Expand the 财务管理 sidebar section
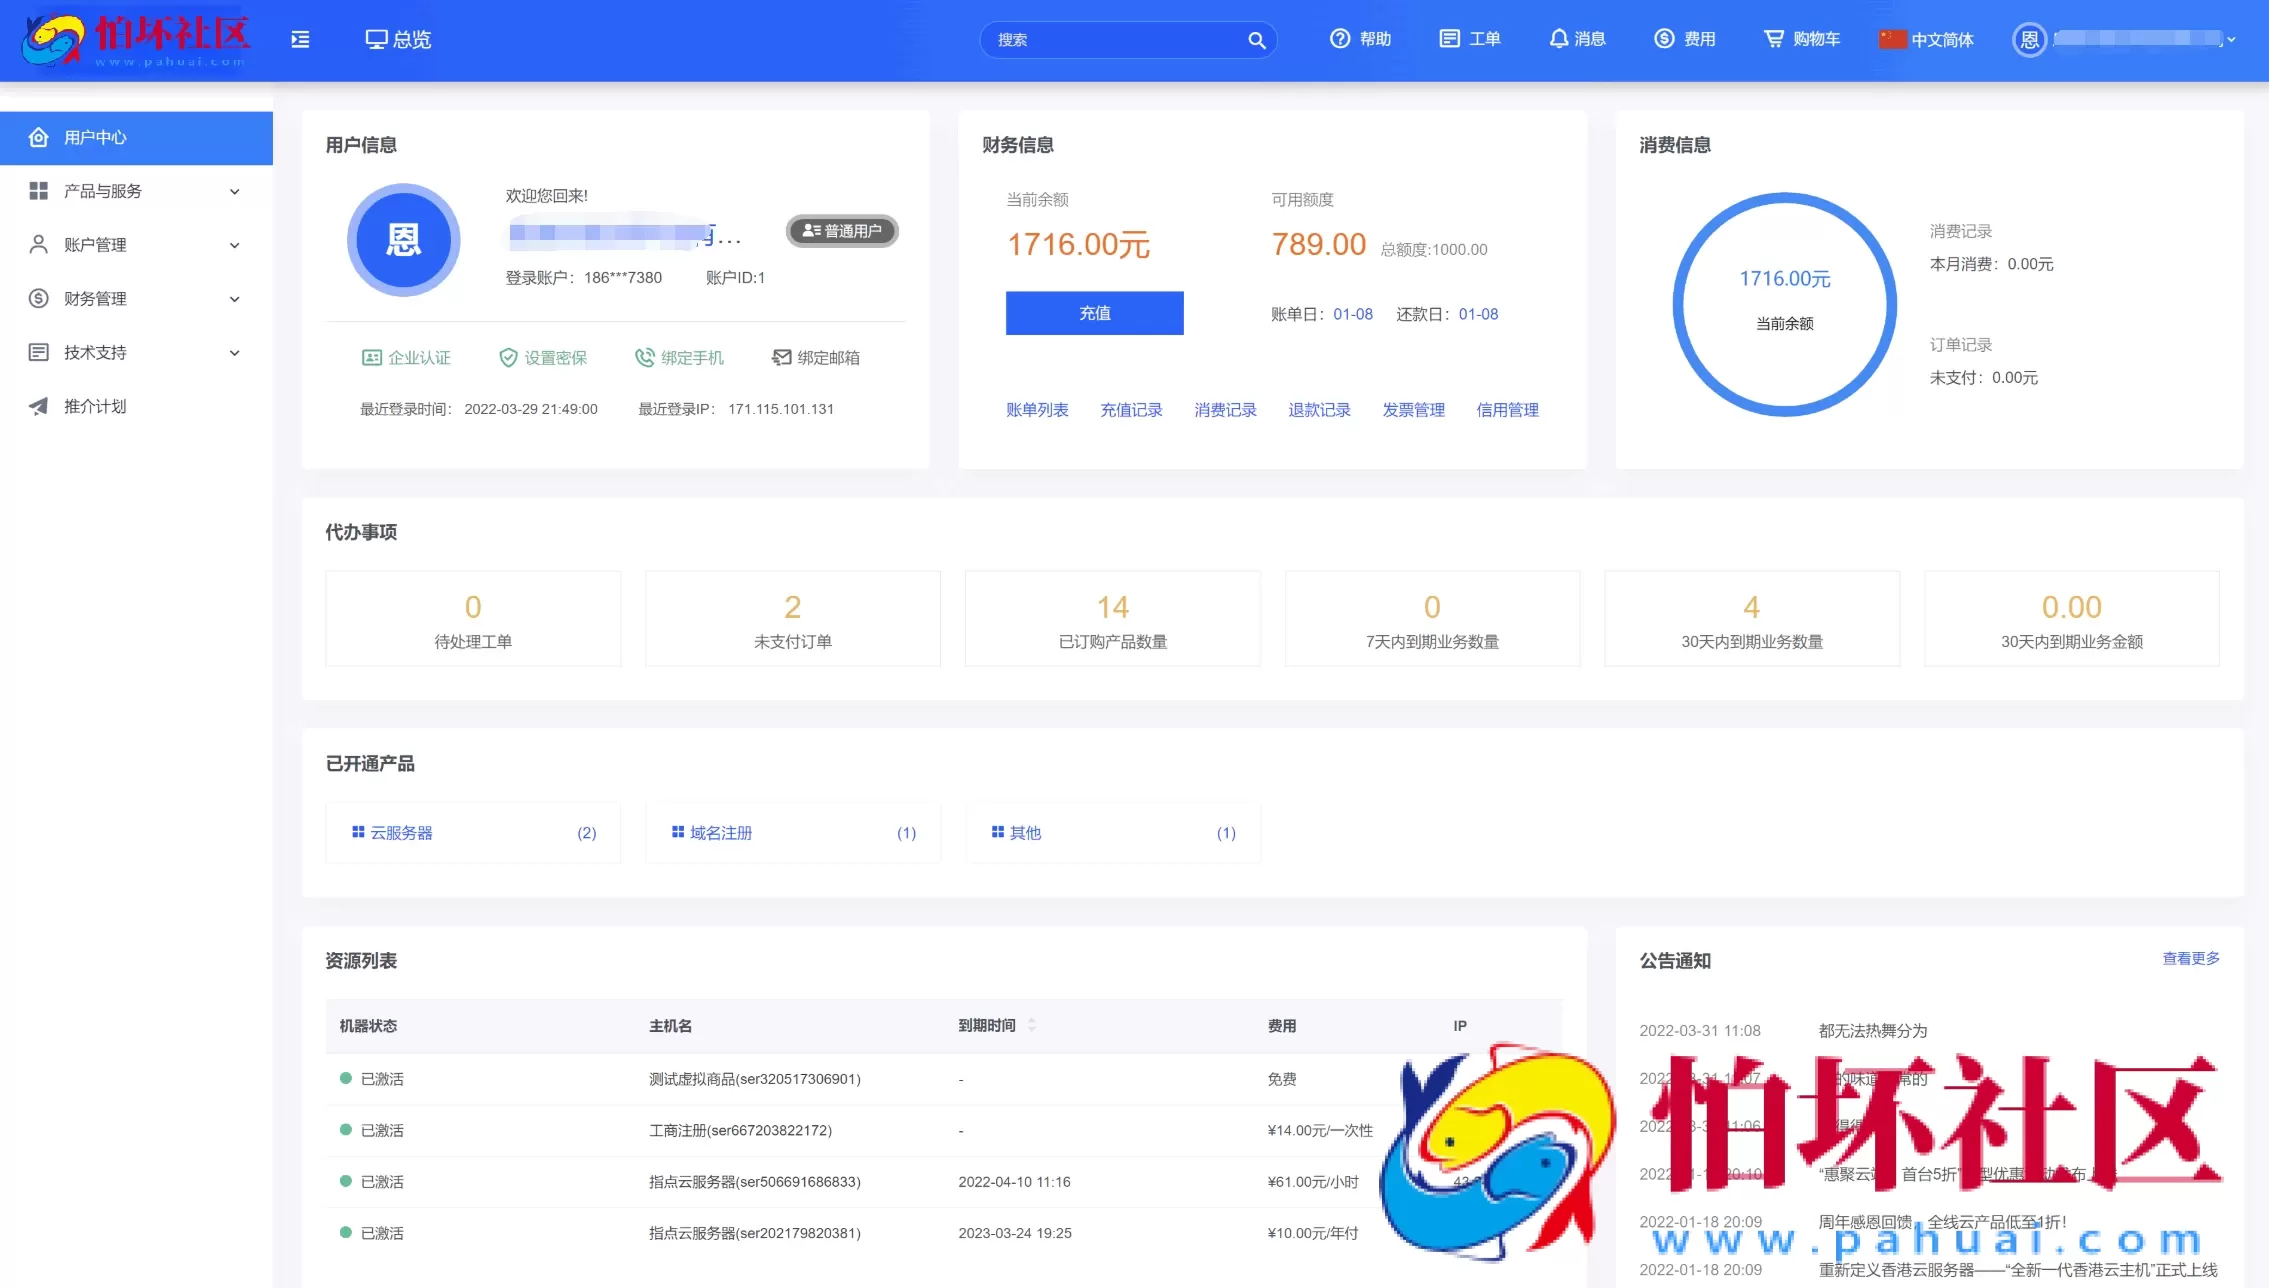 pos(136,298)
